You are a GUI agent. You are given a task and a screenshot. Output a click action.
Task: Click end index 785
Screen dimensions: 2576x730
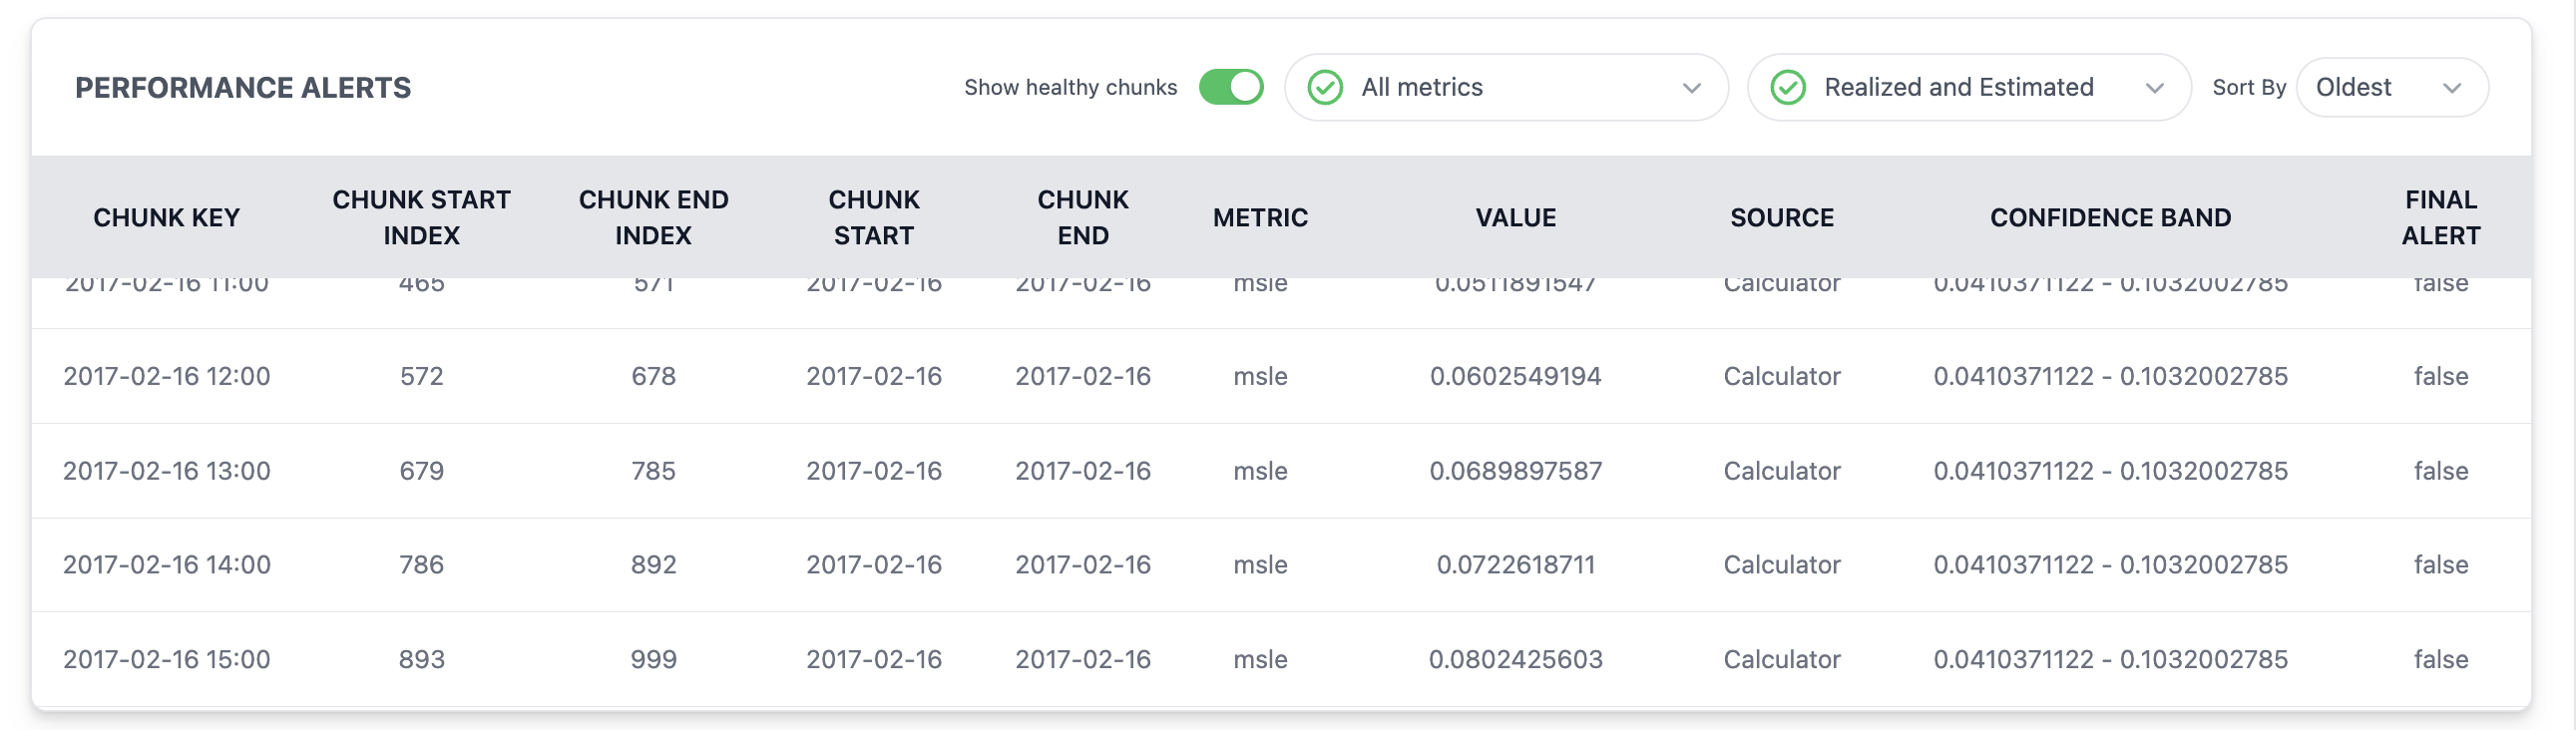(x=653, y=470)
